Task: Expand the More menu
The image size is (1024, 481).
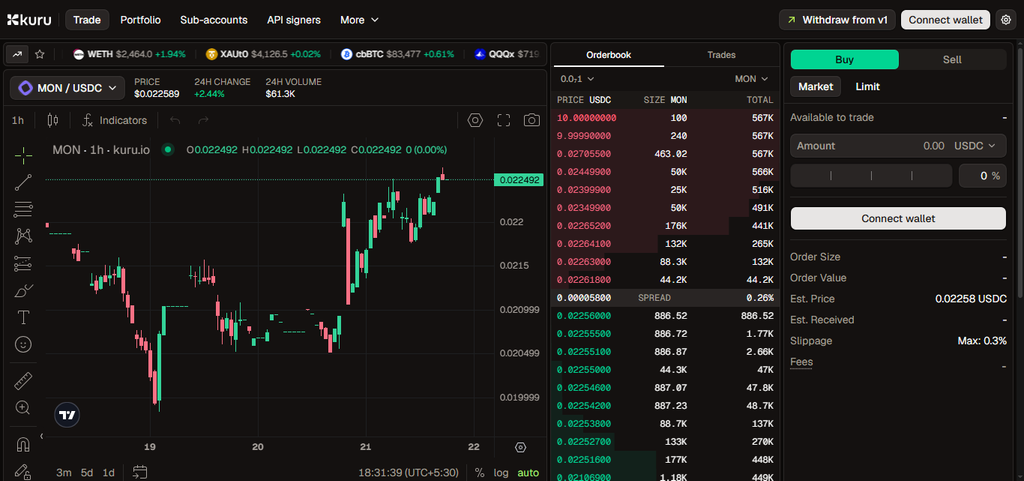Action: click(359, 20)
